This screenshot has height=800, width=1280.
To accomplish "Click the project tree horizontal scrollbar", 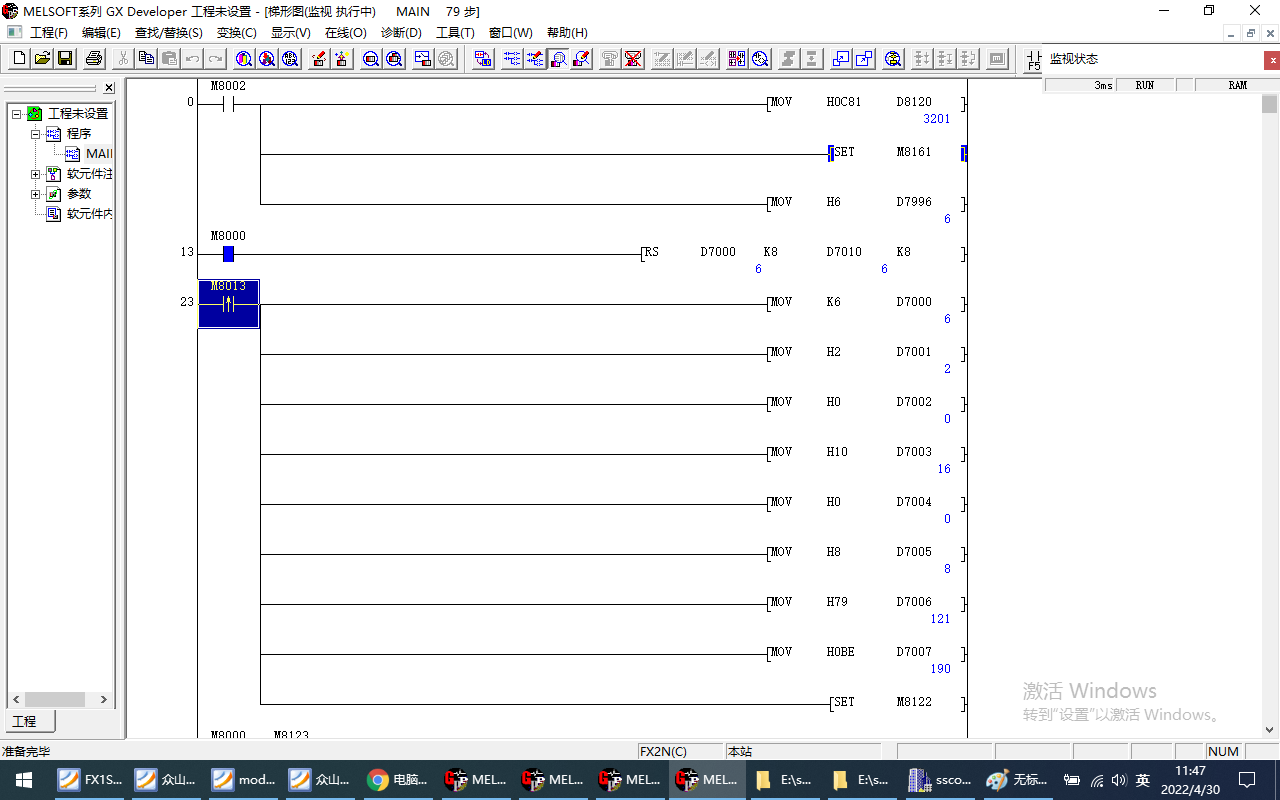I will [x=55, y=700].
